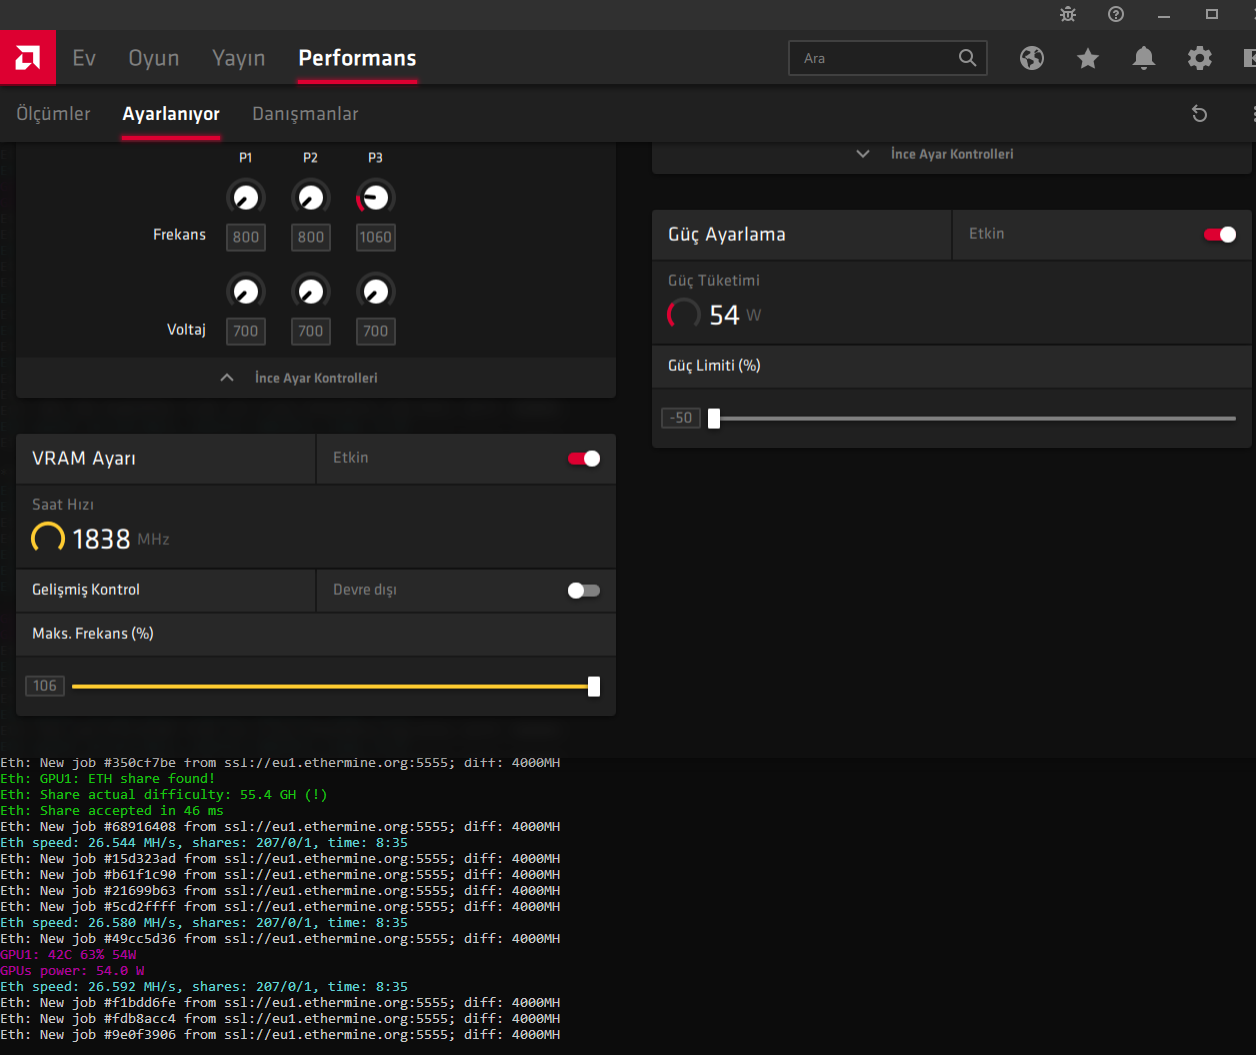Open the Ölçümler sub-tab

[53, 114]
